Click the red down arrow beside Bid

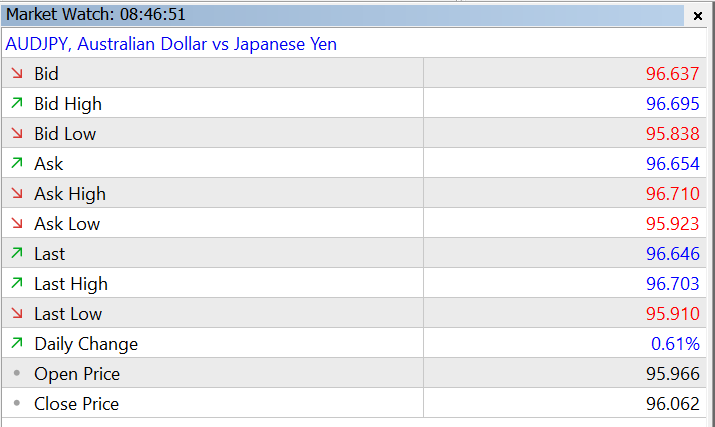click(x=17, y=73)
